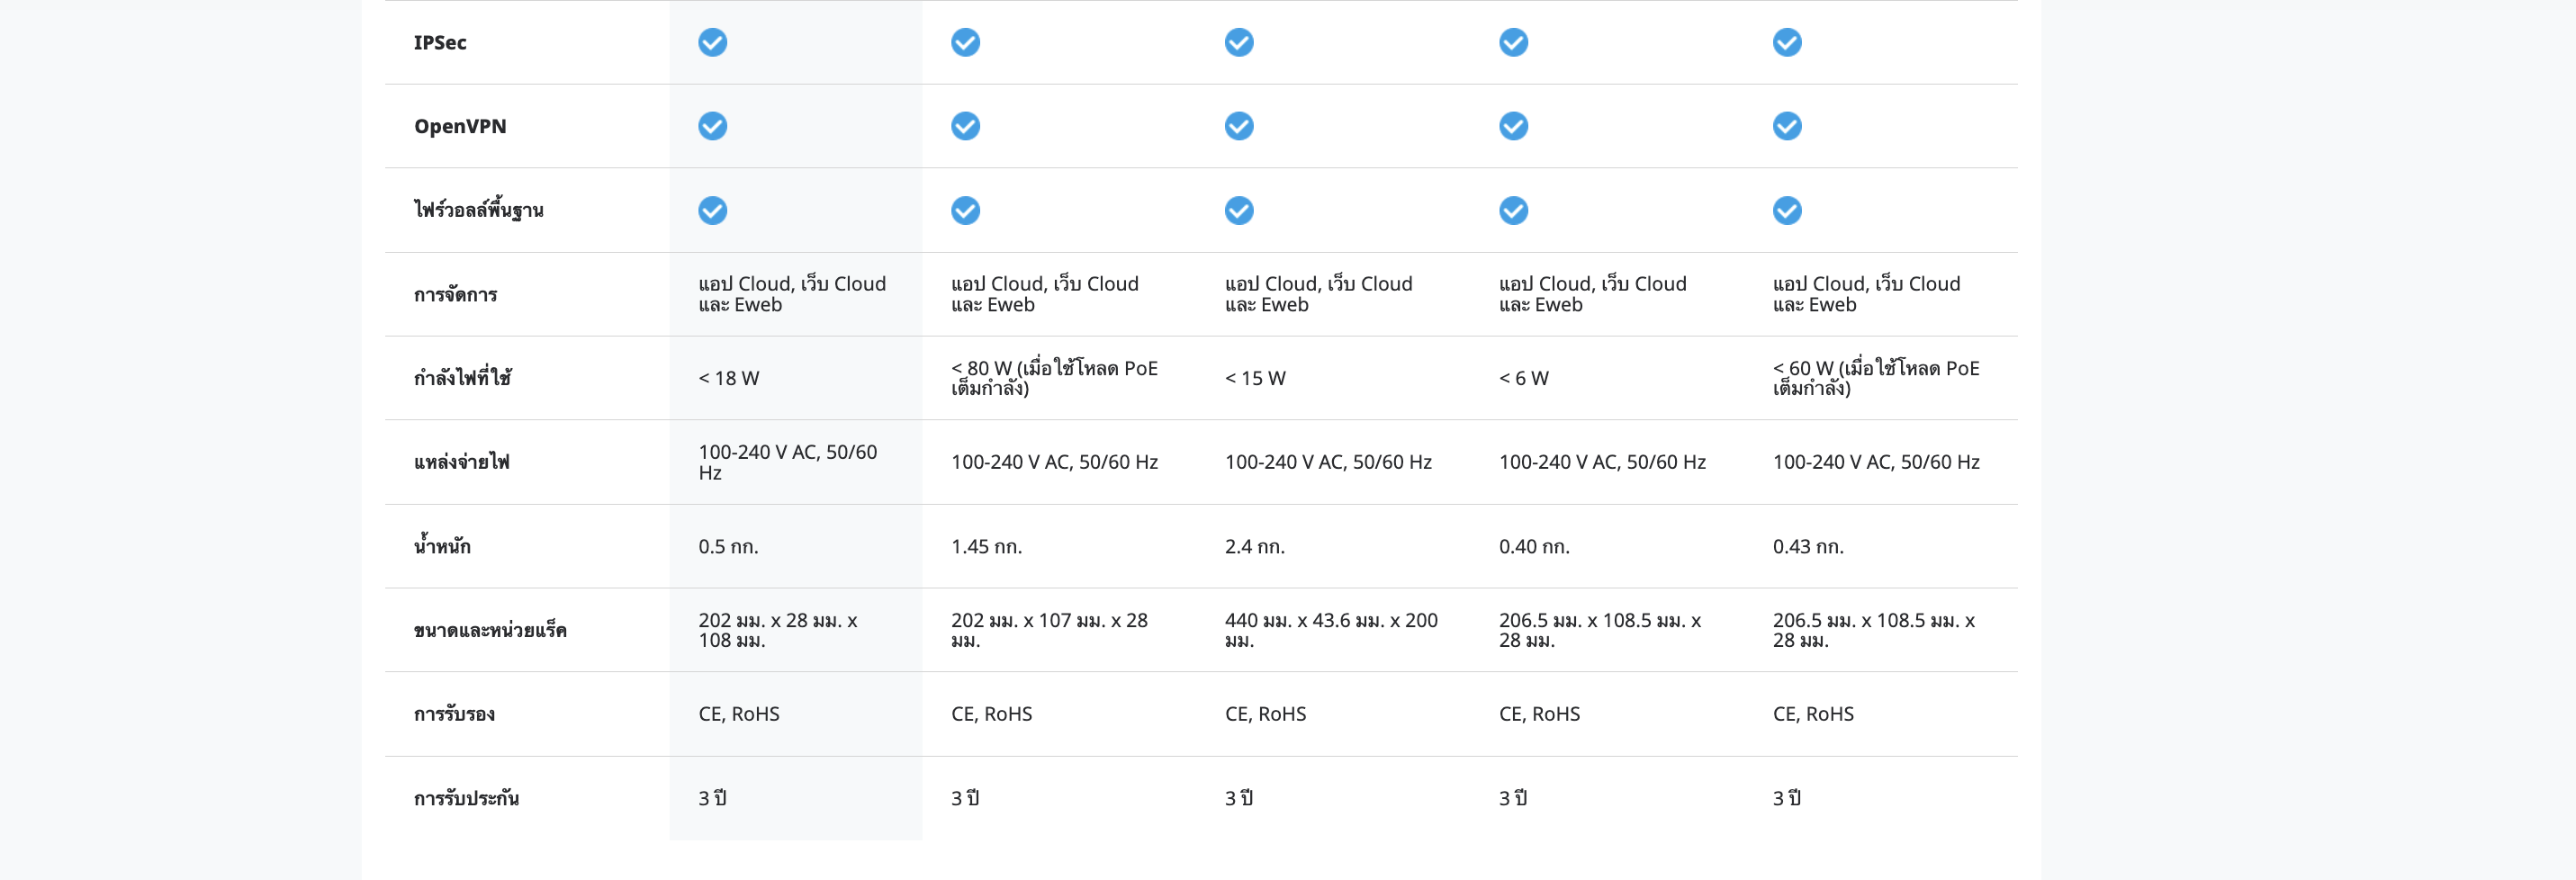Click the กำลังไฟที่ใช้ row label
The image size is (2576, 880).
click(462, 378)
